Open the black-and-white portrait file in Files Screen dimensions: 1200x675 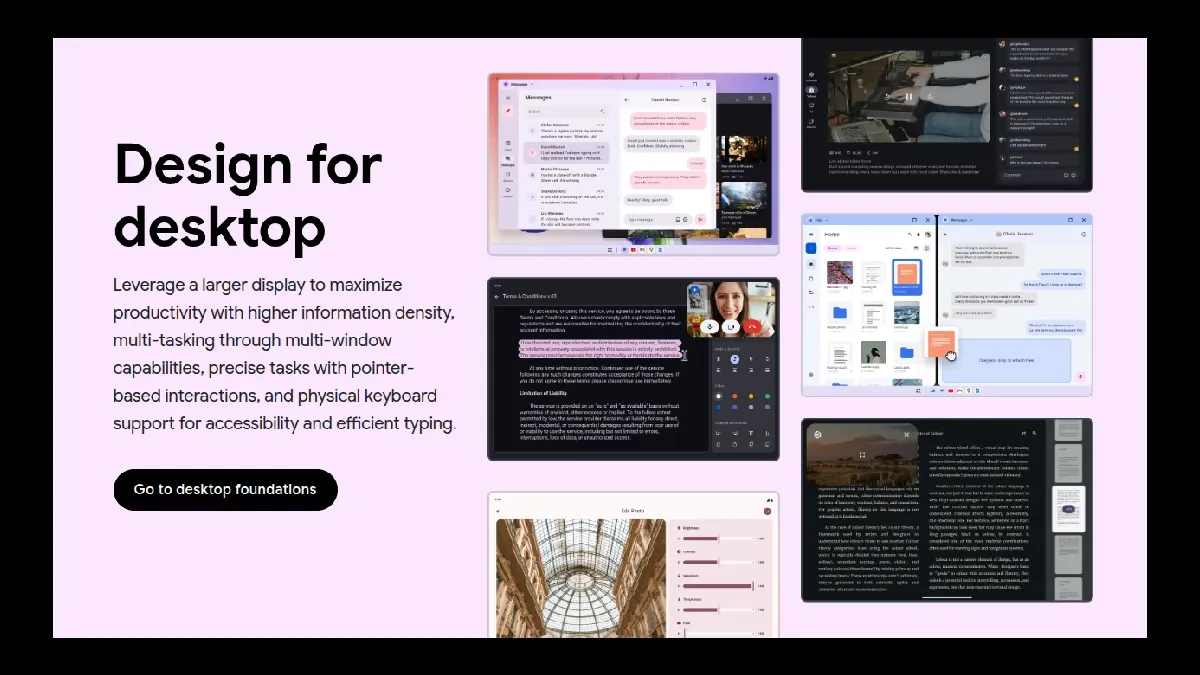click(x=873, y=352)
